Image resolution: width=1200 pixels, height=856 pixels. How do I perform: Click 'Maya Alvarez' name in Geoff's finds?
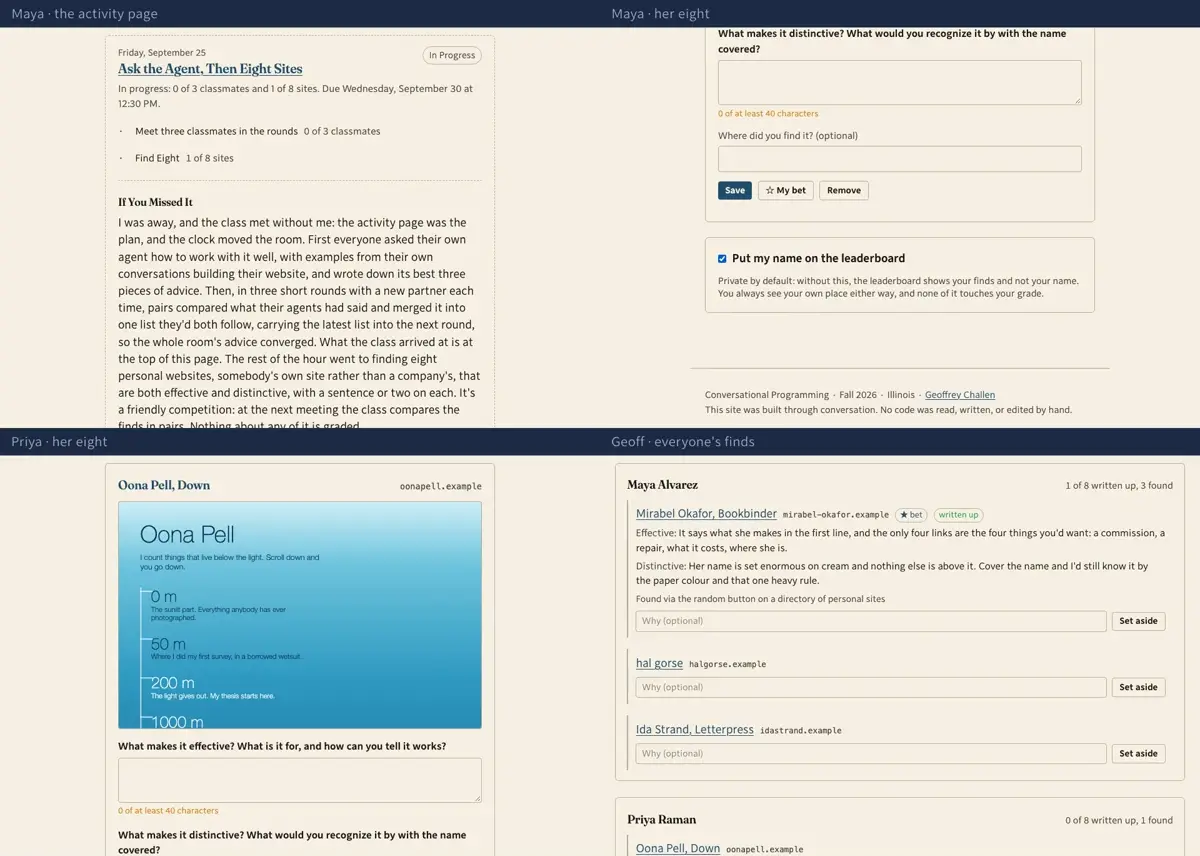click(662, 485)
